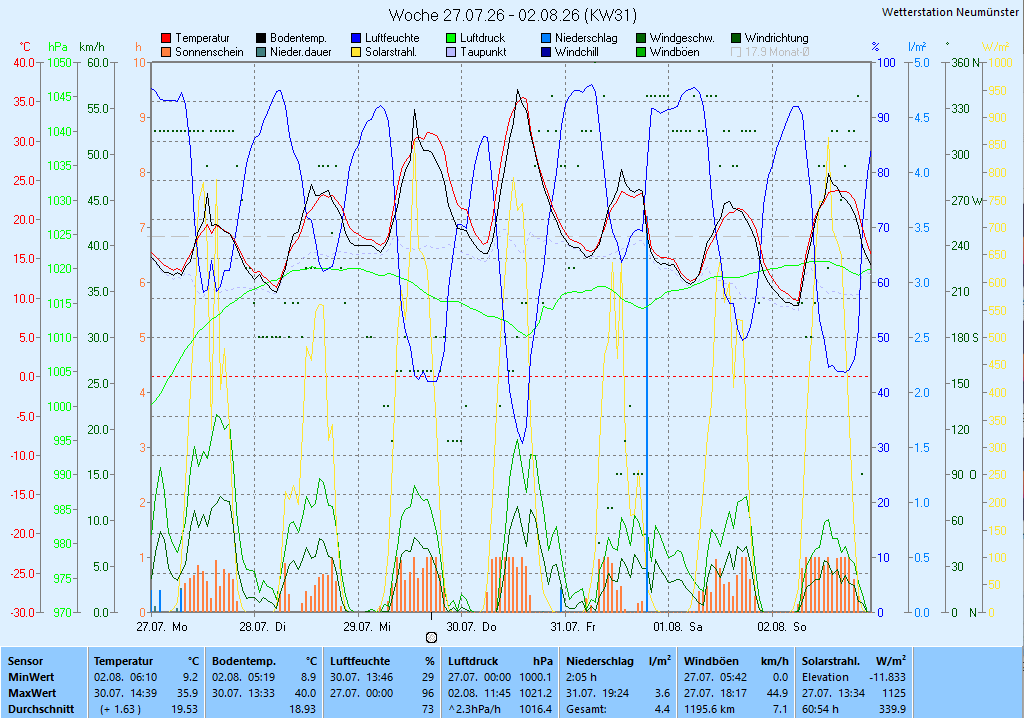Select the 28.07. Di date label
The width and height of the screenshot is (1024, 718).
263,627
